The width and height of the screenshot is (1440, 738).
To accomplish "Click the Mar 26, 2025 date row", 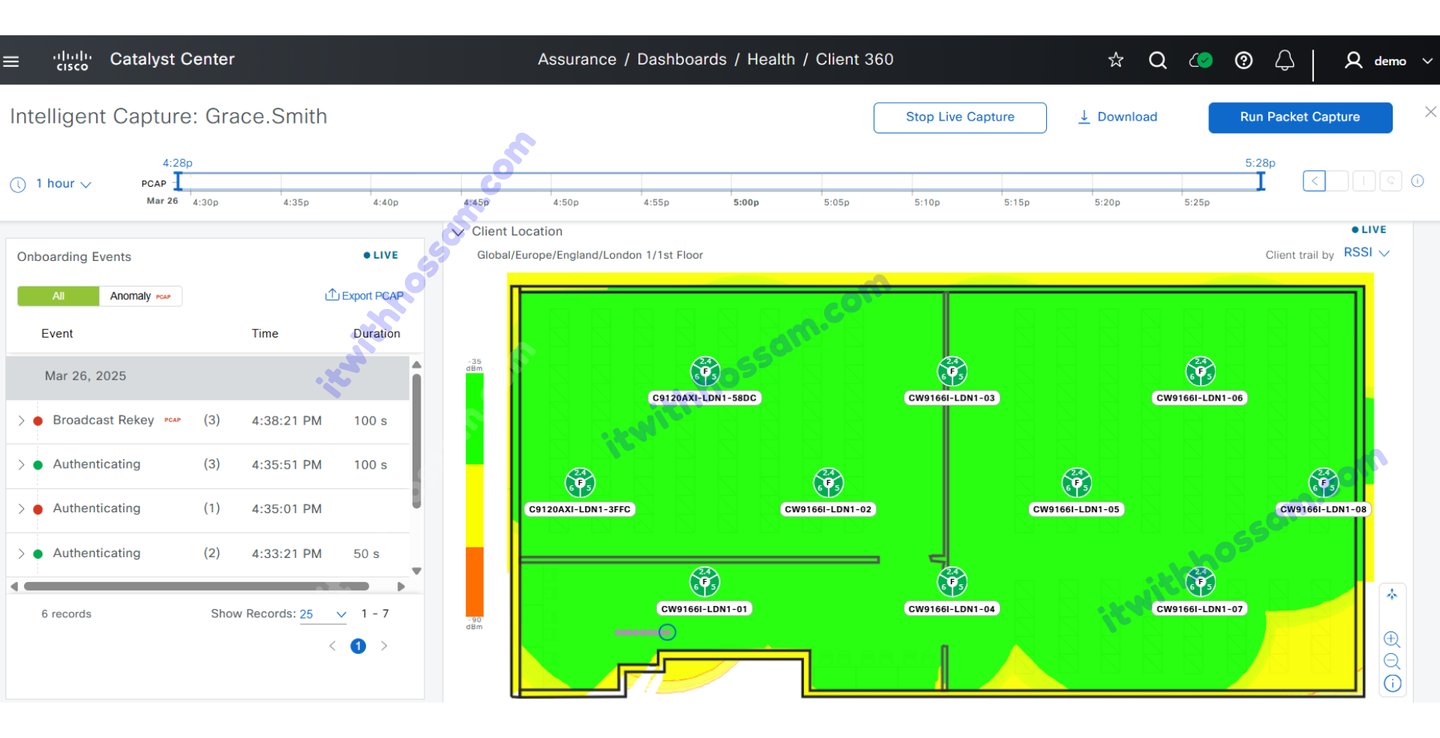I will [208, 377].
